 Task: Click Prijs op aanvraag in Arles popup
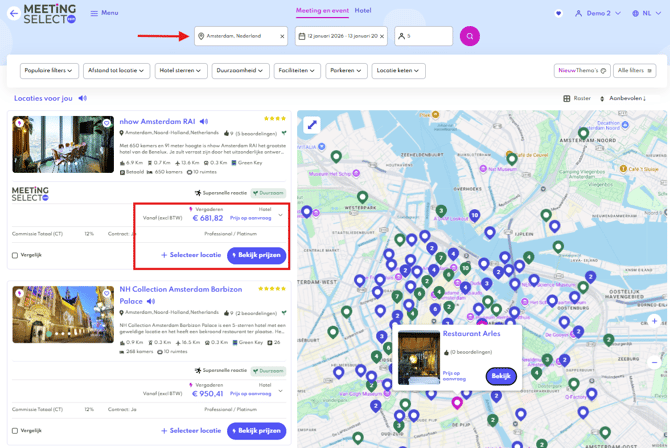click(x=454, y=376)
